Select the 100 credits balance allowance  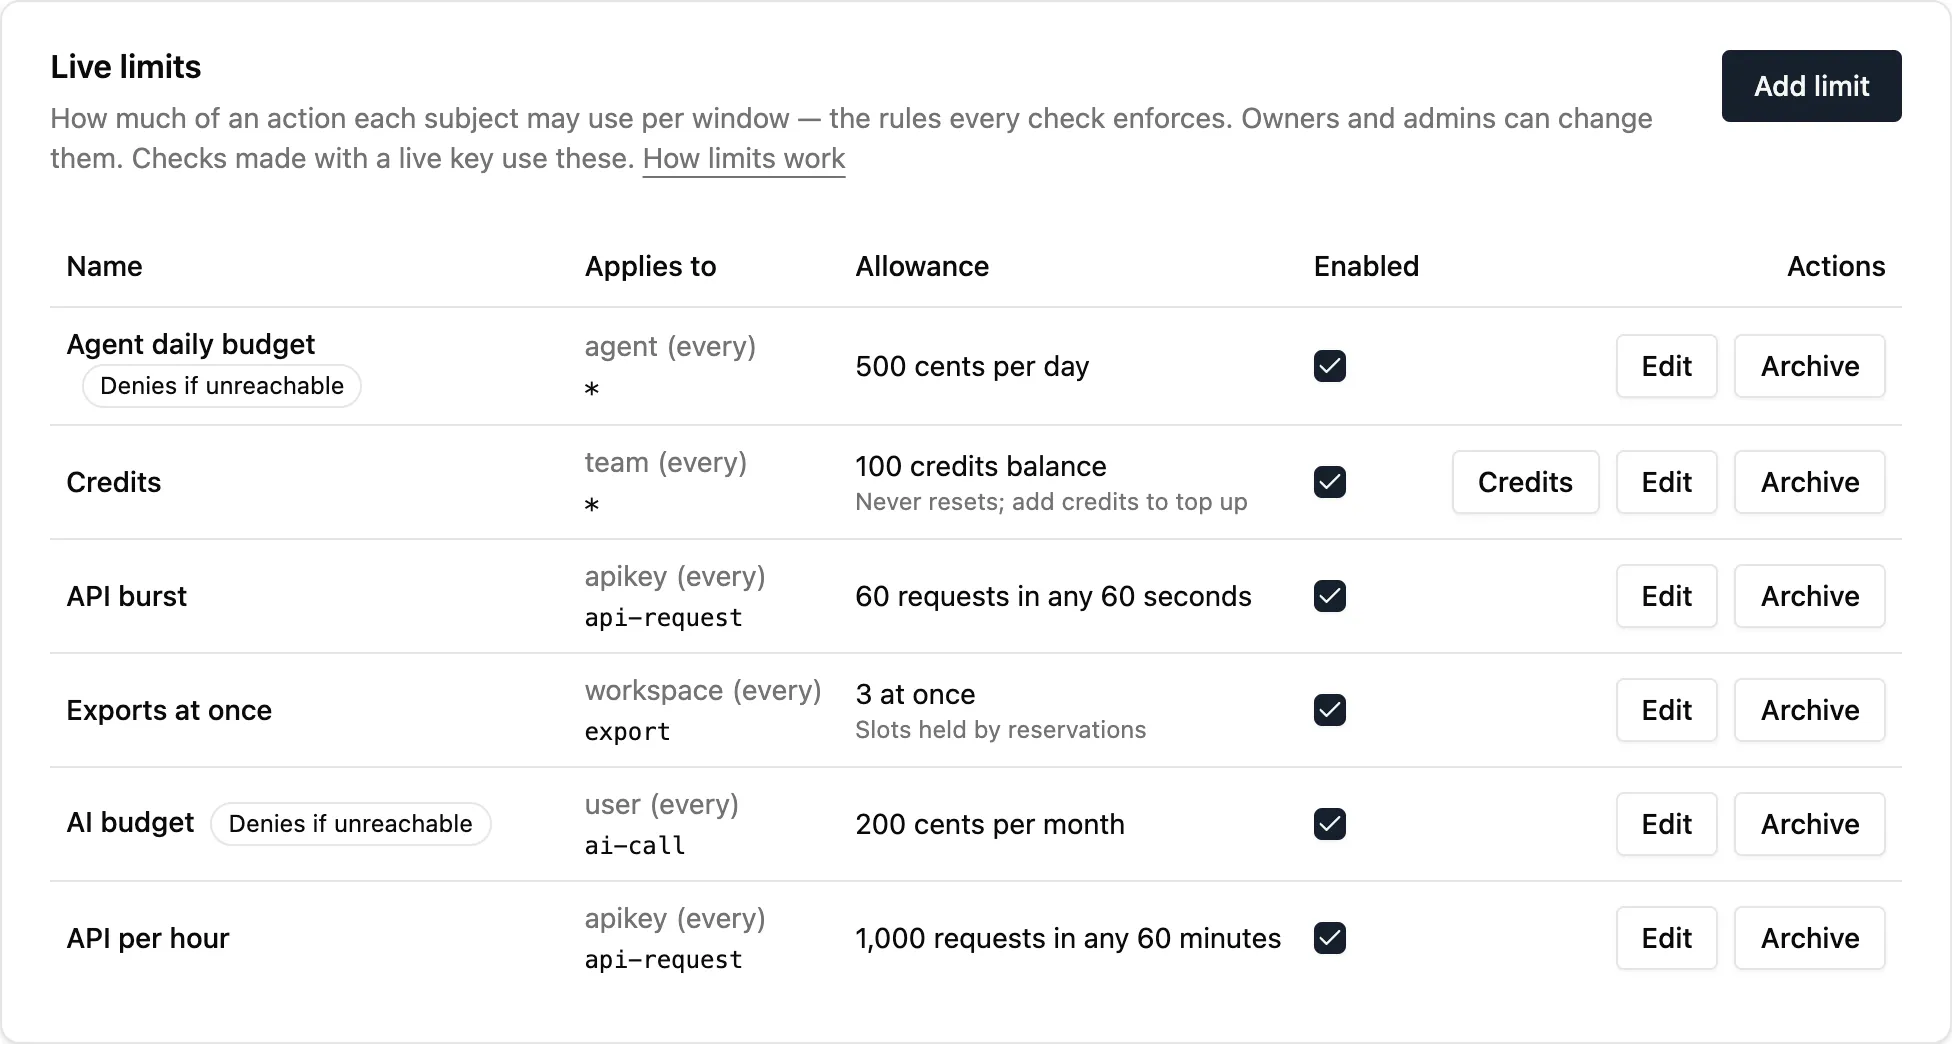981,466
